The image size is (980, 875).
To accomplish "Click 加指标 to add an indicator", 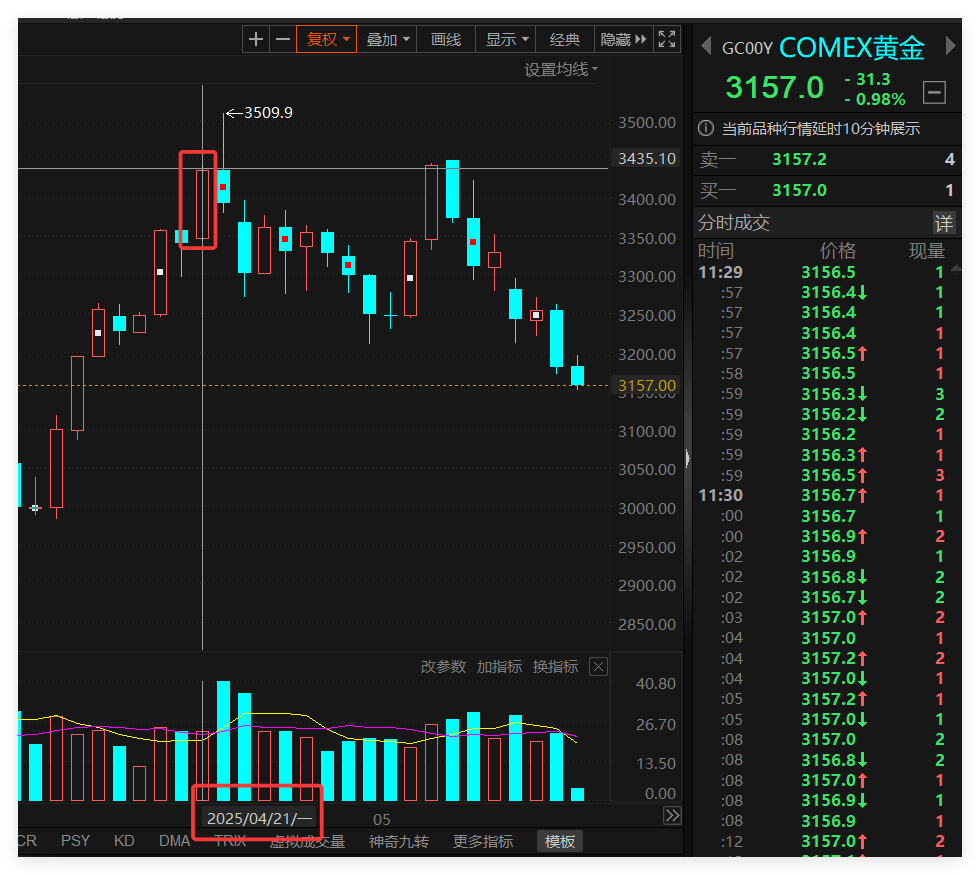I will 499,667.
